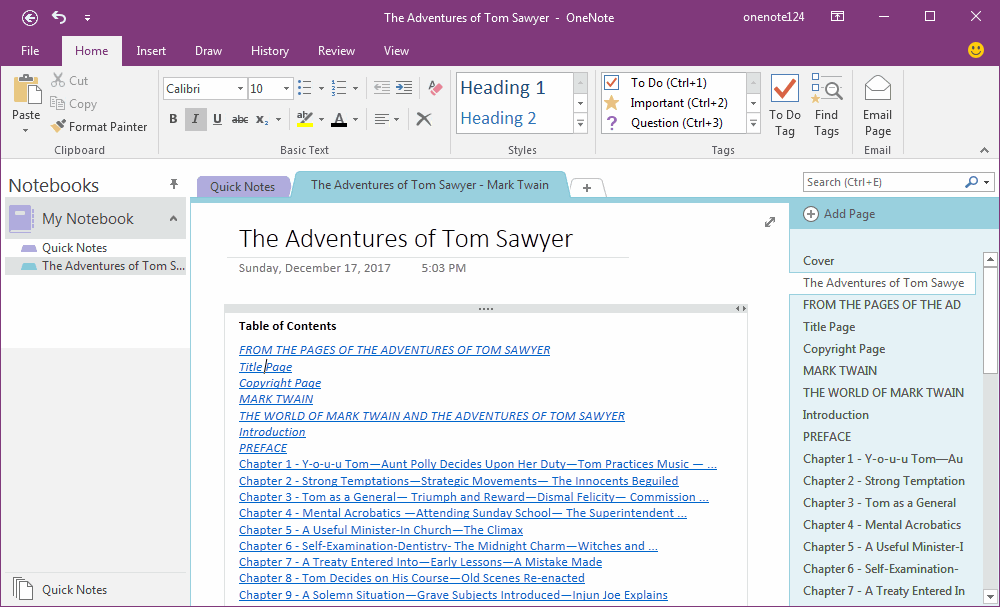
Task: Open the Quick Notes section tab
Action: tap(242, 187)
